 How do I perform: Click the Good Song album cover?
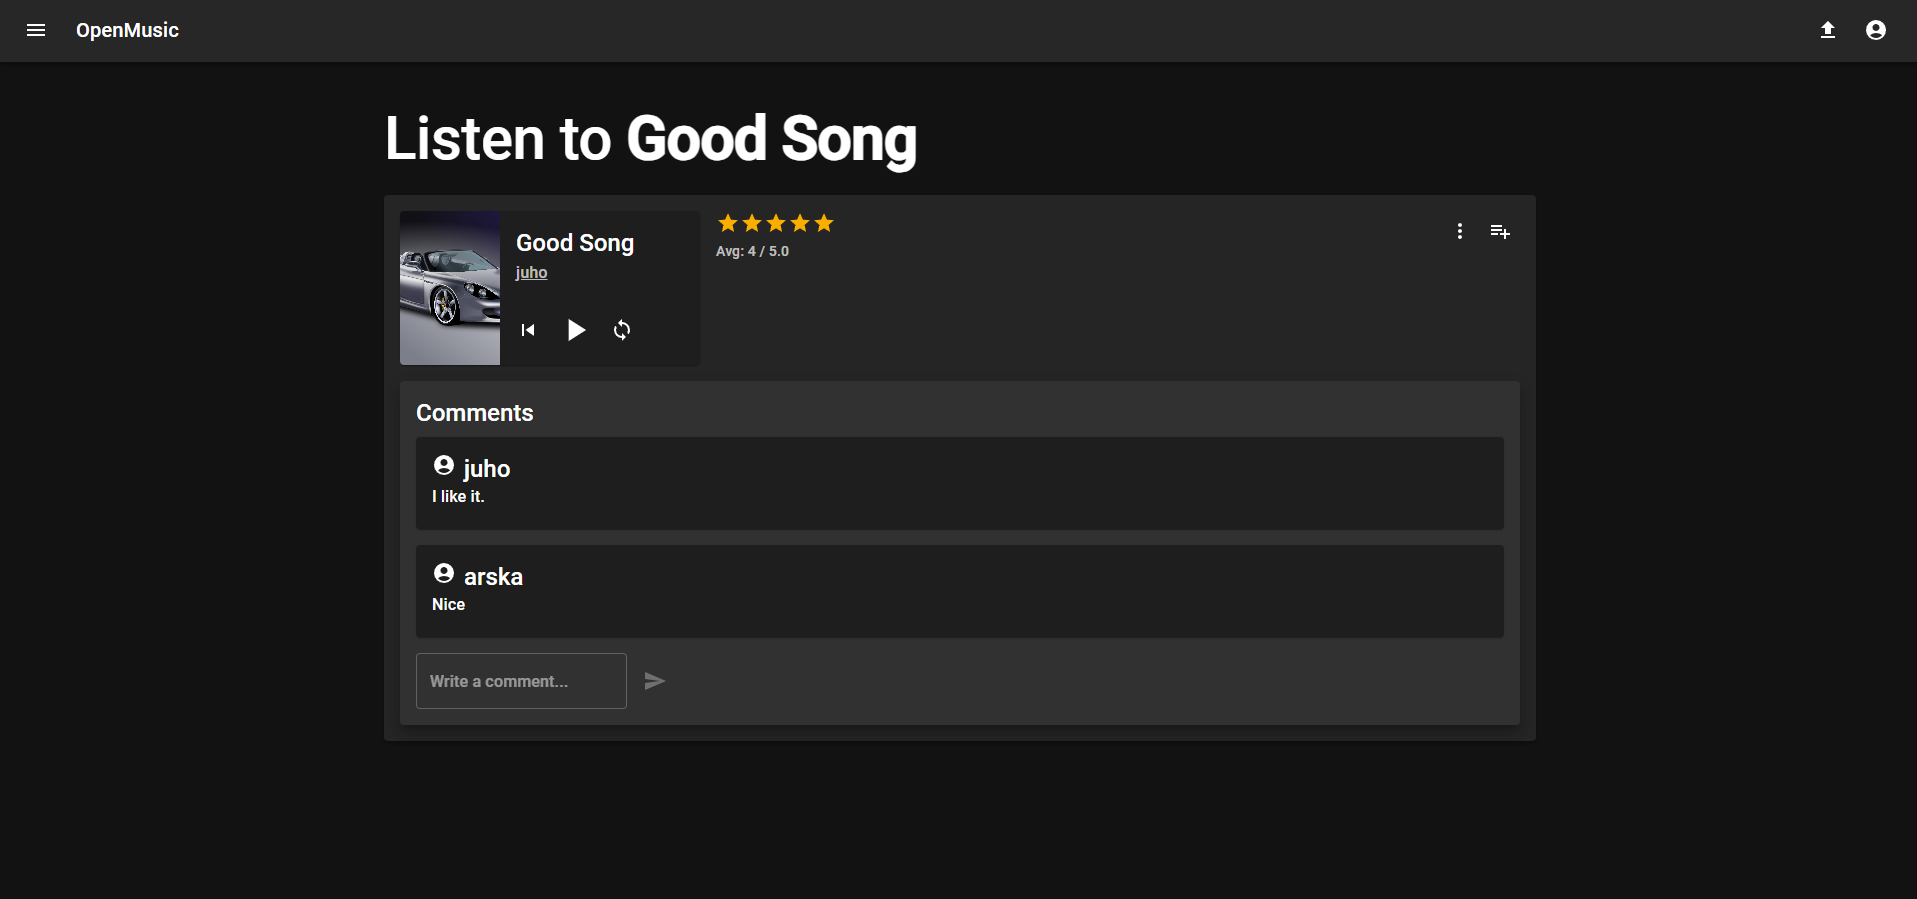coord(450,288)
